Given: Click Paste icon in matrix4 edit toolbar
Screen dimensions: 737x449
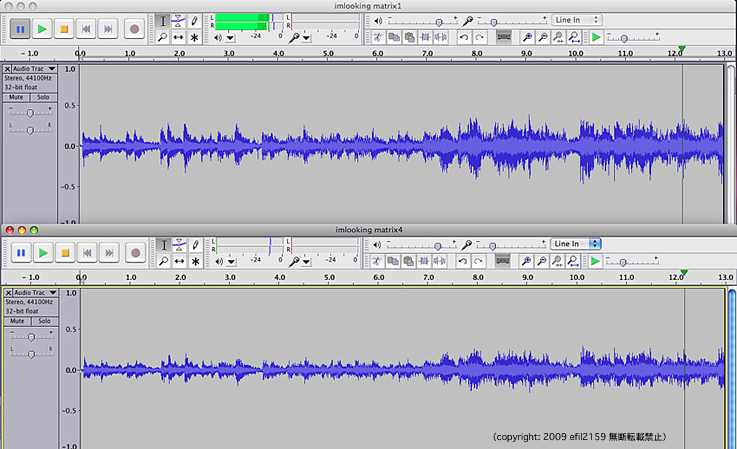Looking at the screenshot, I should coord(408,261).
